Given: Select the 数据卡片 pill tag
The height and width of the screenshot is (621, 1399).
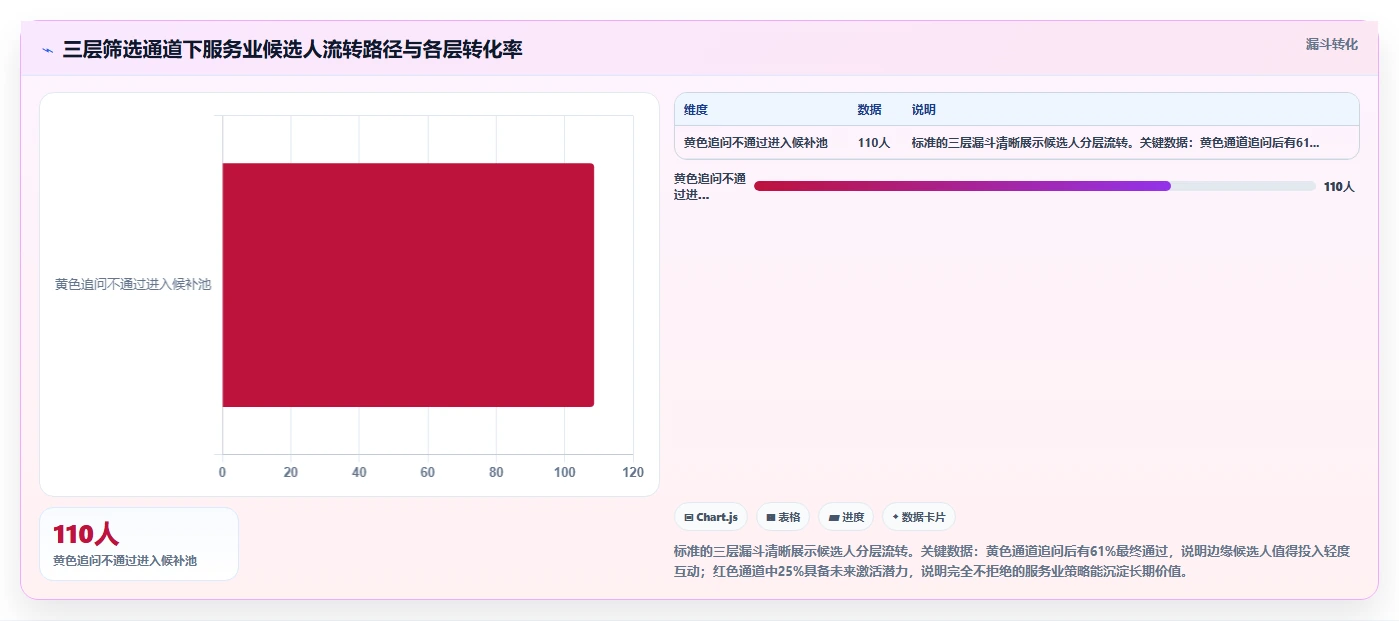Looking at the screenshot, I should [919, 517].
